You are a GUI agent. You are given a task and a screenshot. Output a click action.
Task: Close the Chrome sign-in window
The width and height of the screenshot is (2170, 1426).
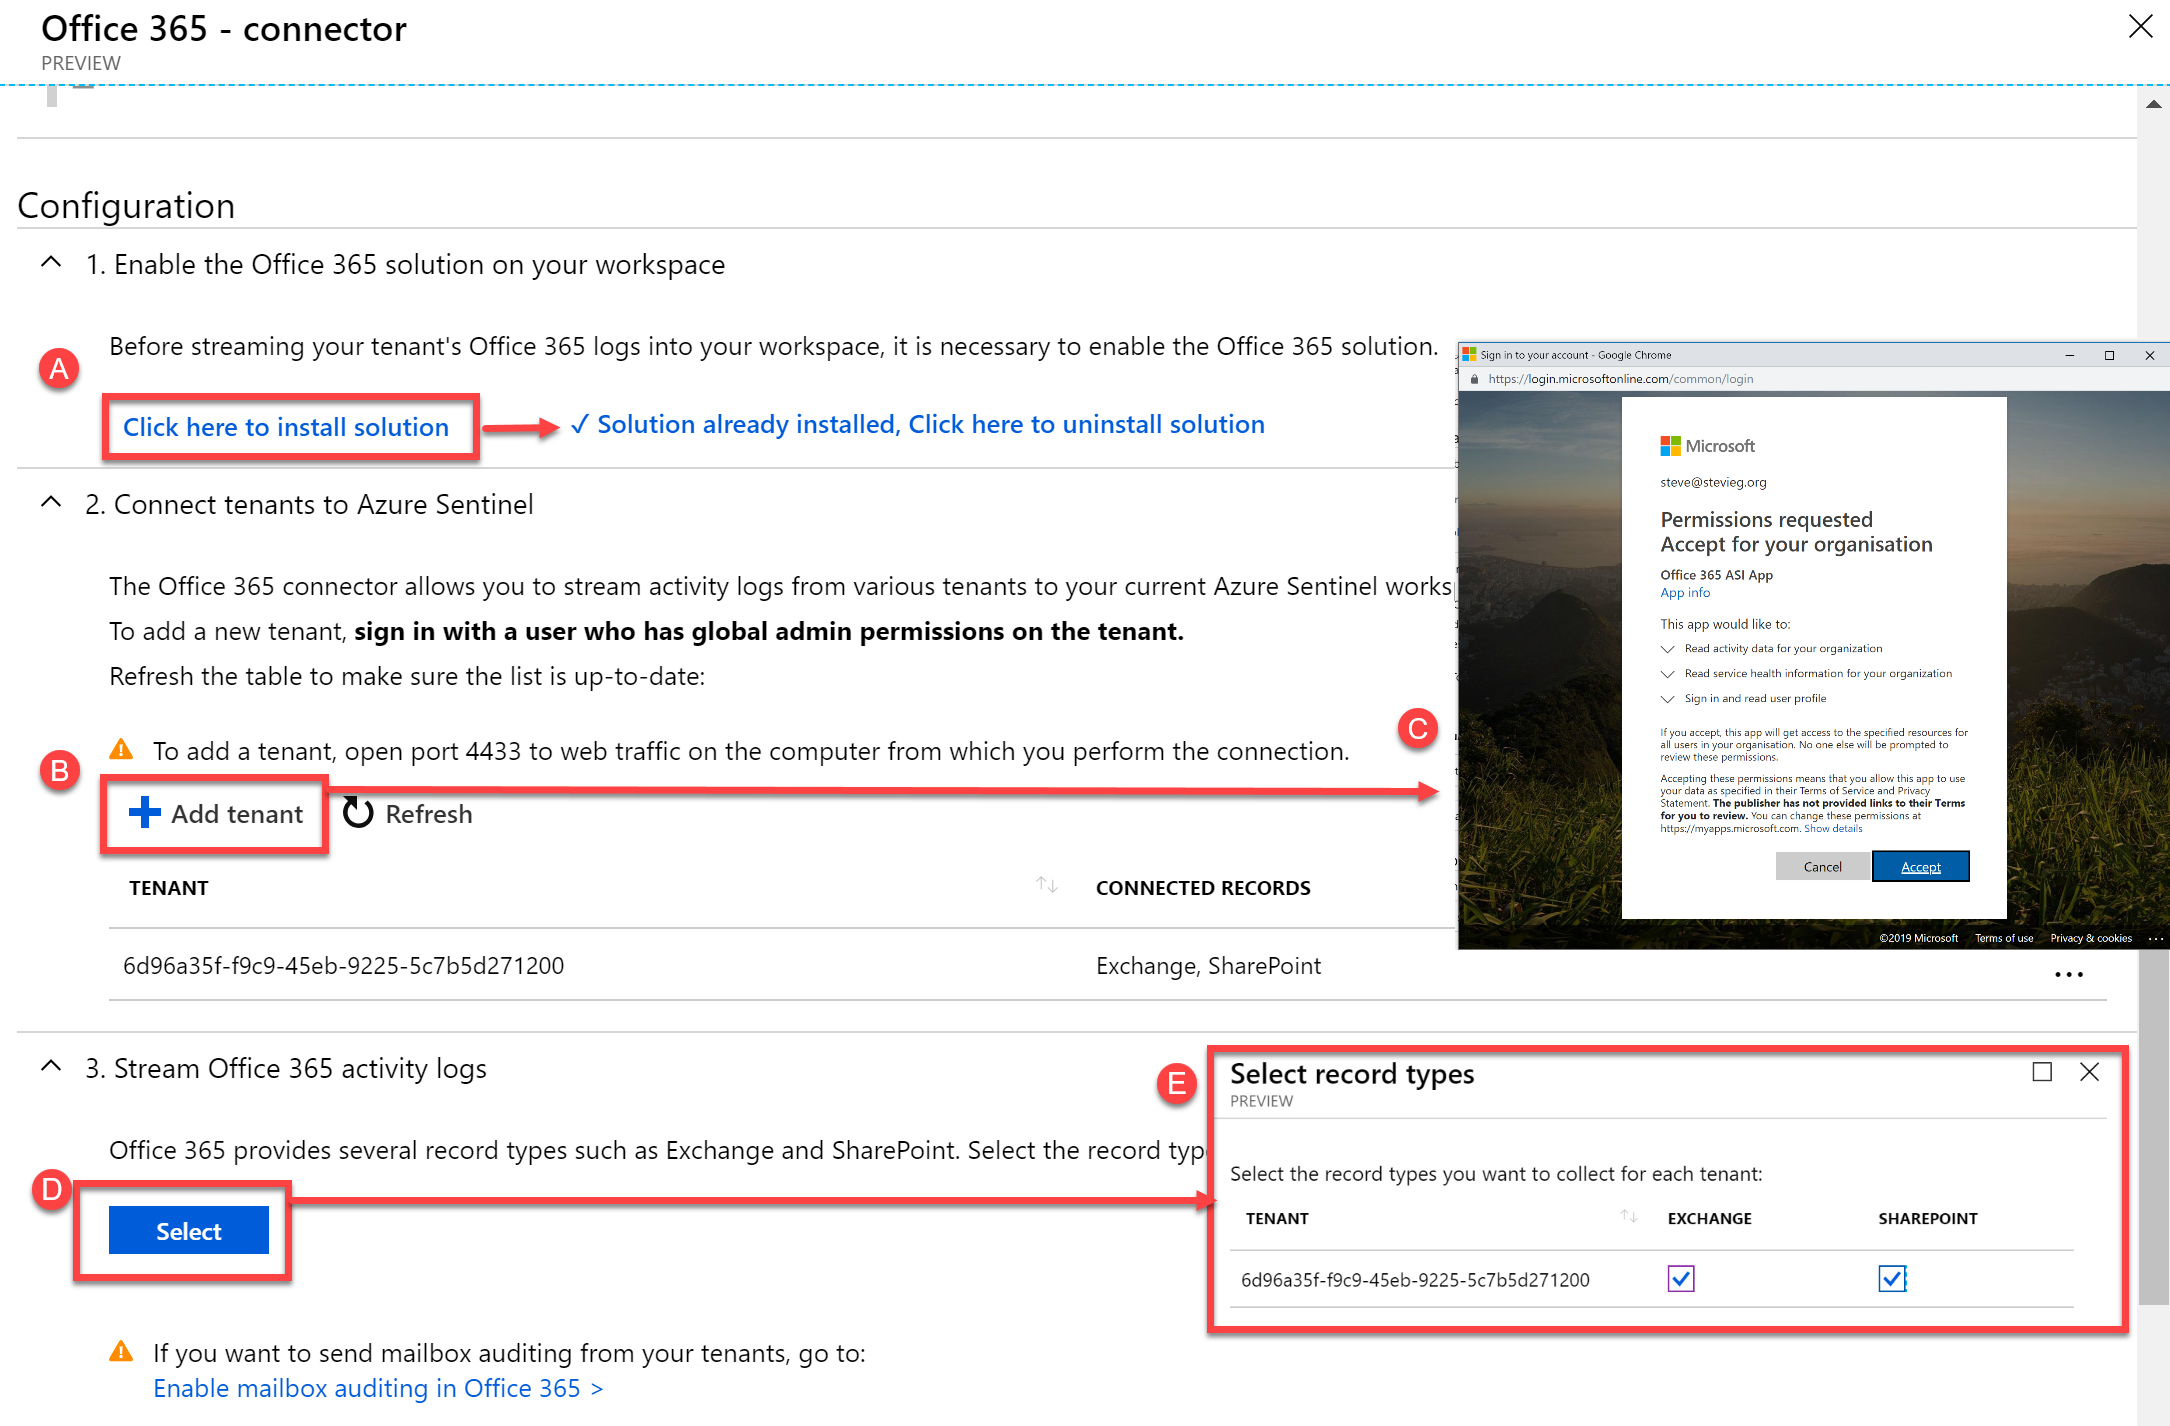2149,355
